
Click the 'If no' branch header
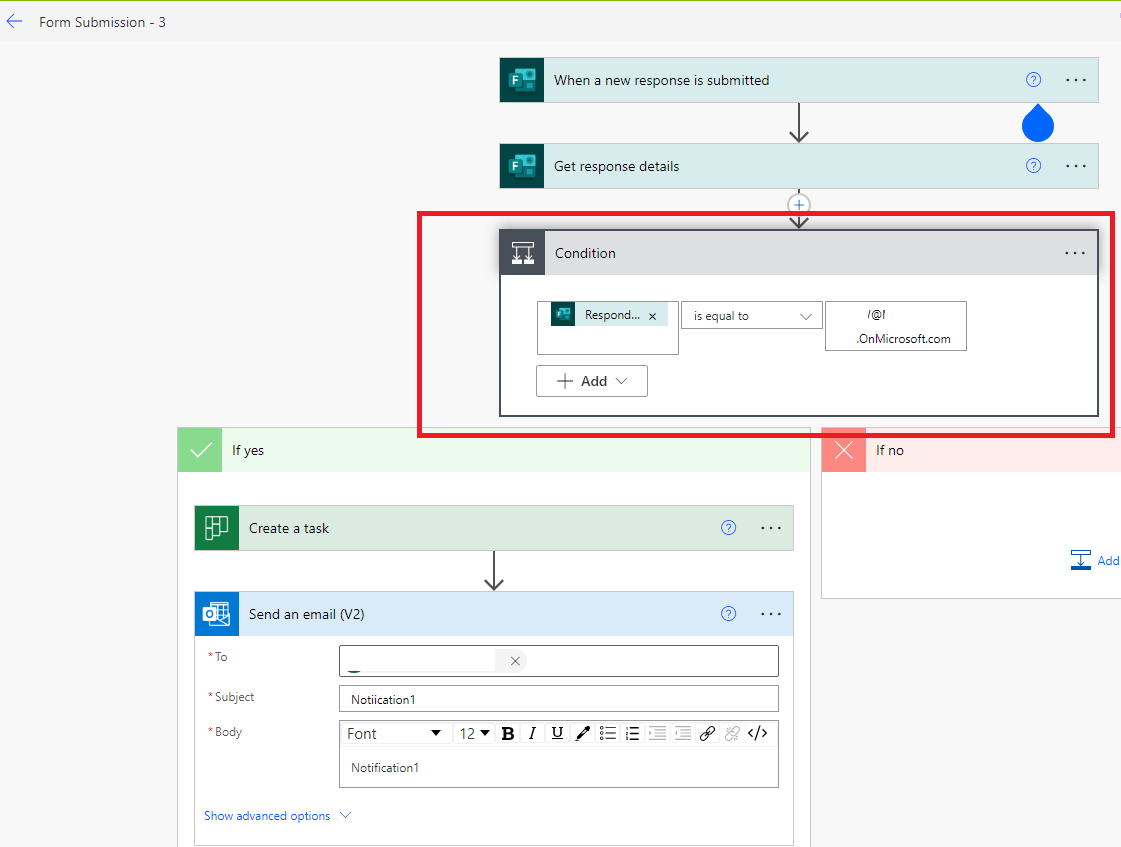[x=971, y=450]
